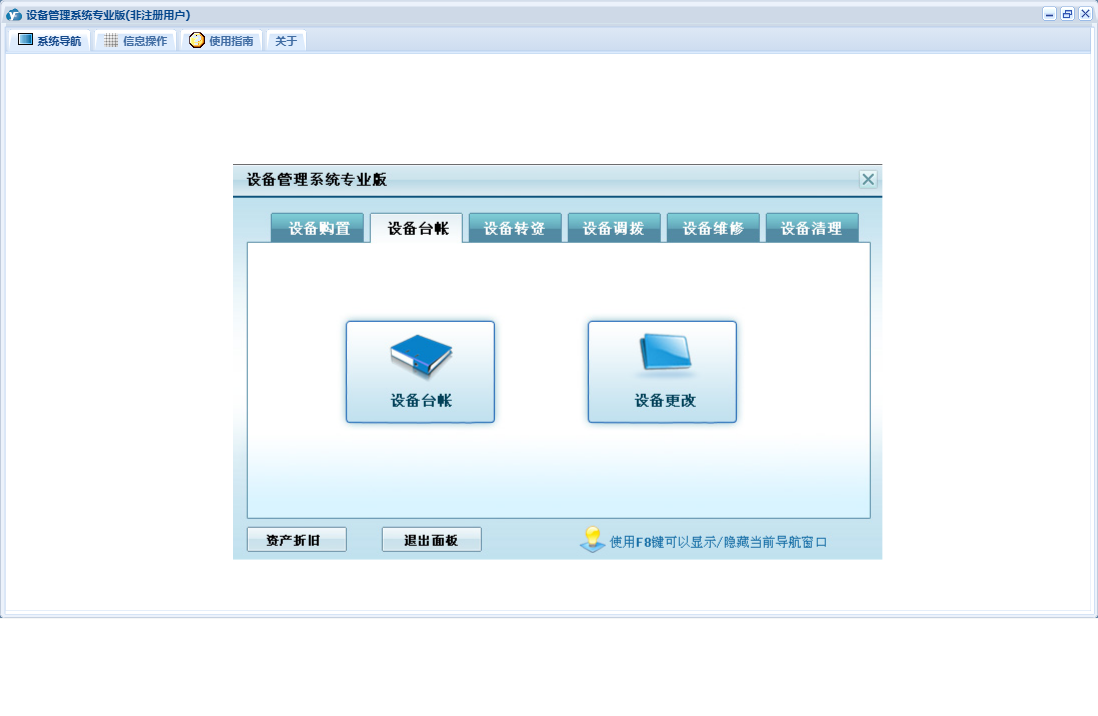This screenshot has height=716, width=1098.
Task: Click the blue book icon for 设备台帐
Action: pyautogui.click(x=420, y=357)
